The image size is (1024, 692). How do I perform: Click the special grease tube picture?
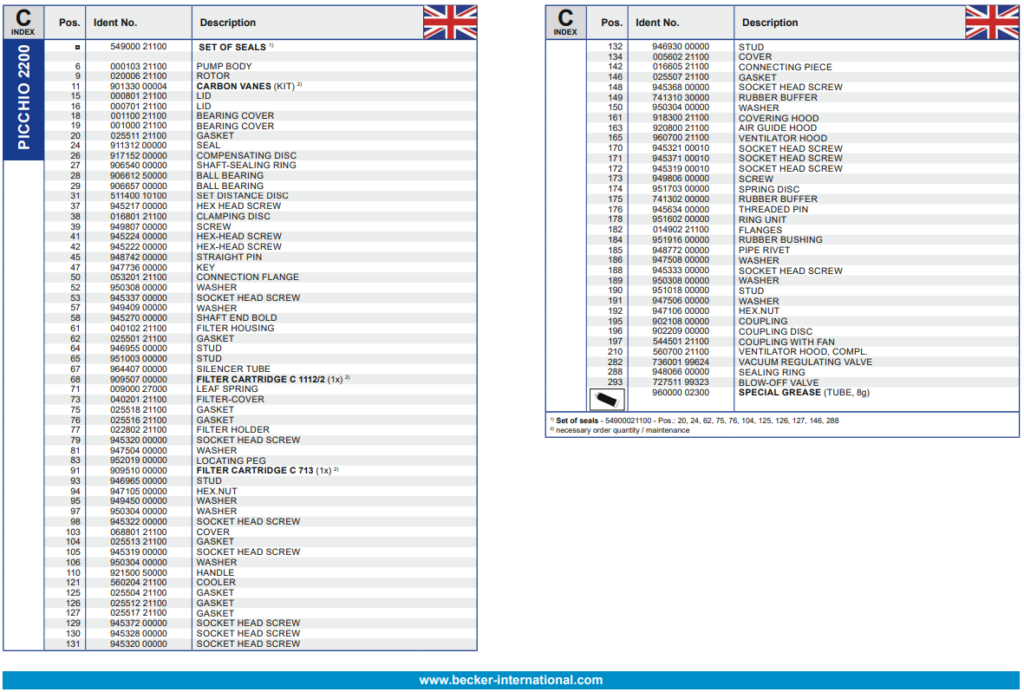602,400
